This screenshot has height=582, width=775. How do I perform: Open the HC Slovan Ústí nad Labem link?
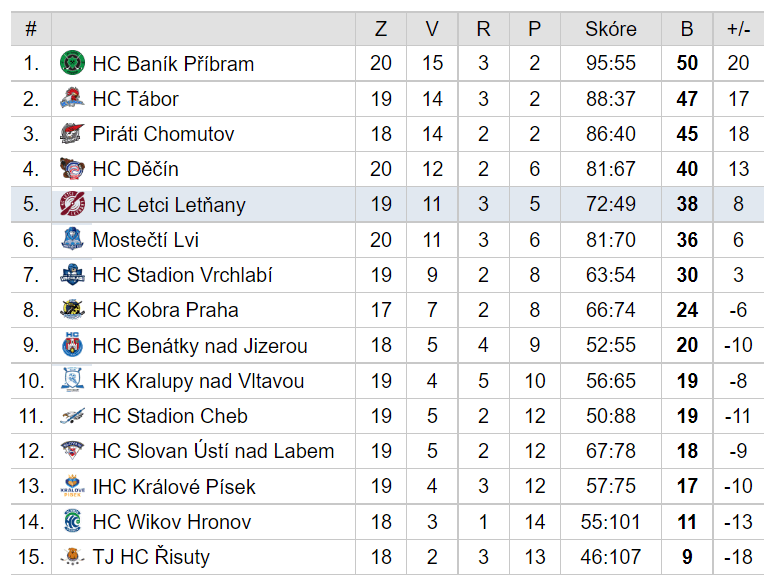(x=214, y=450)
